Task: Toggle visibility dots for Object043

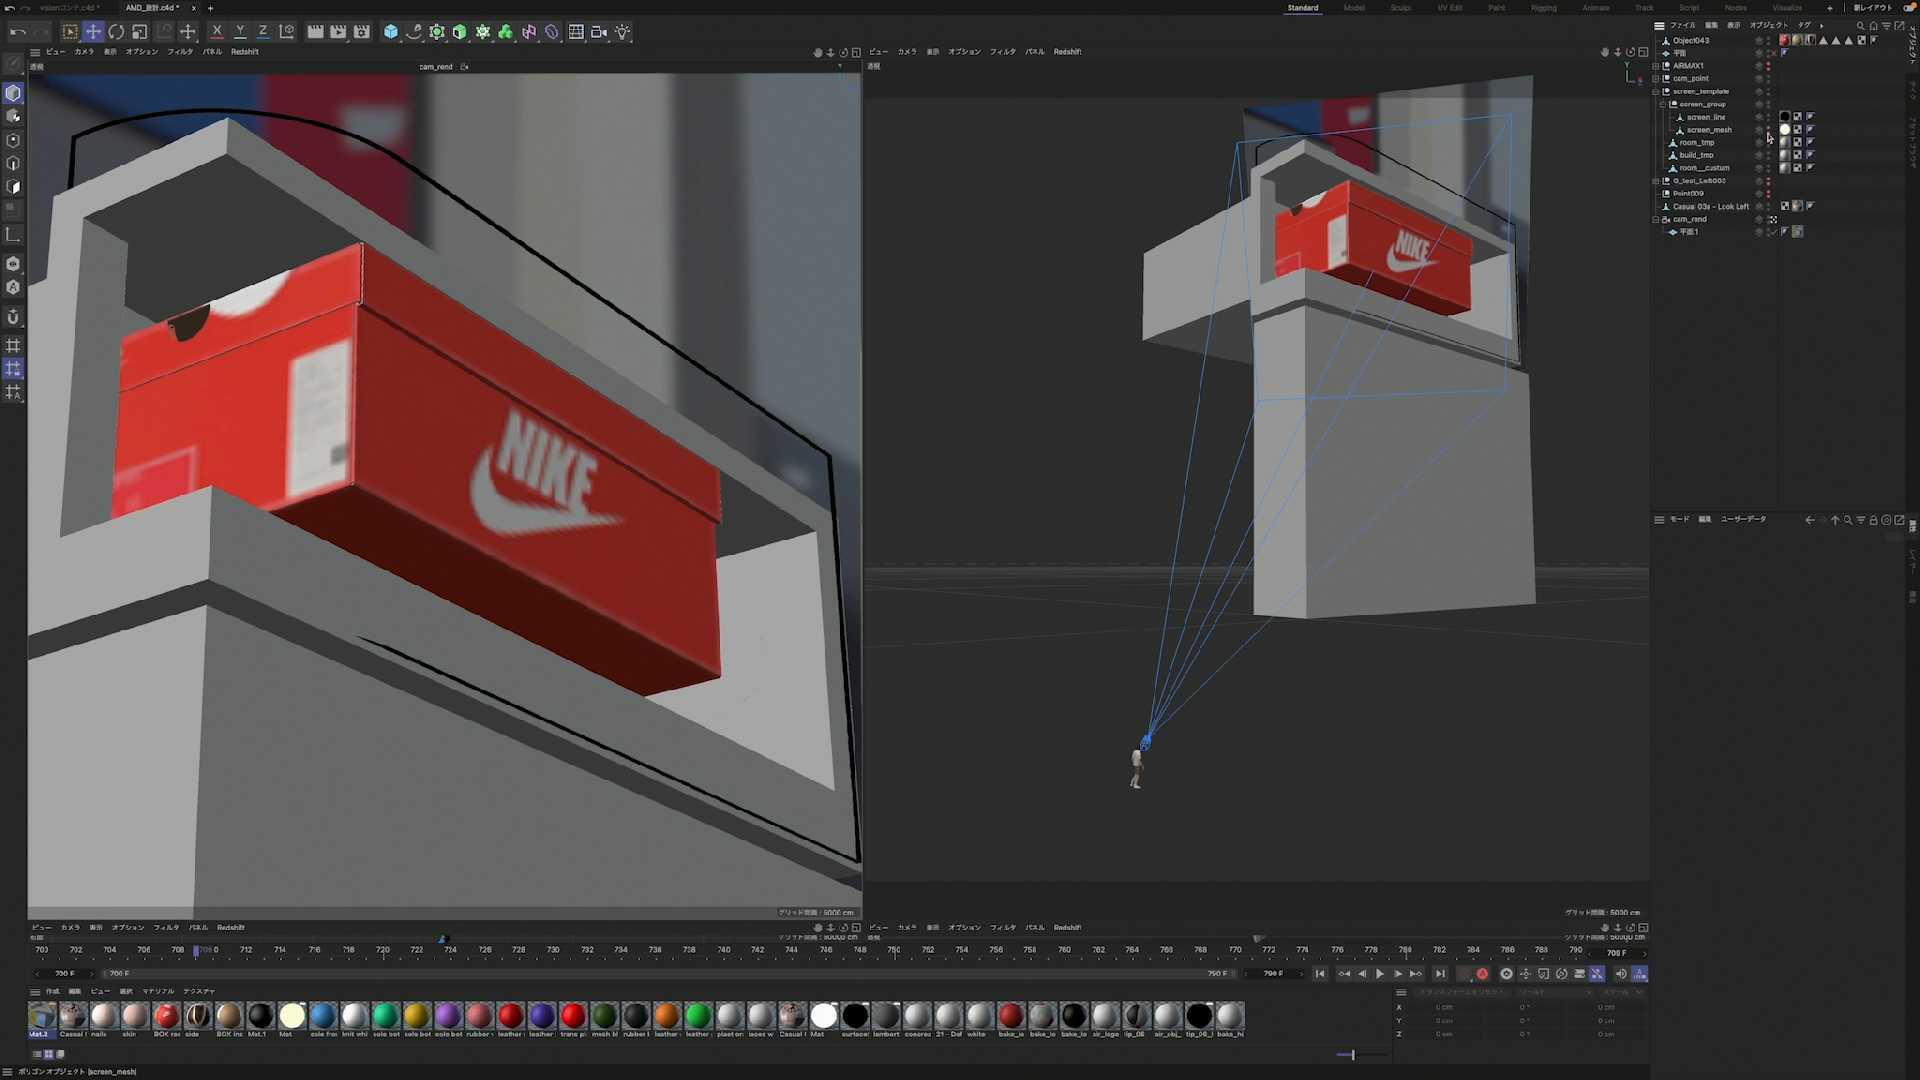Action: [1768, 41]
